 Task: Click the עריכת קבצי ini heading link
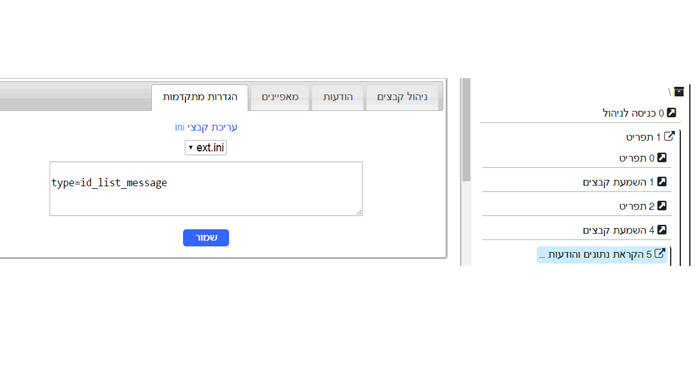coord(206,127)
